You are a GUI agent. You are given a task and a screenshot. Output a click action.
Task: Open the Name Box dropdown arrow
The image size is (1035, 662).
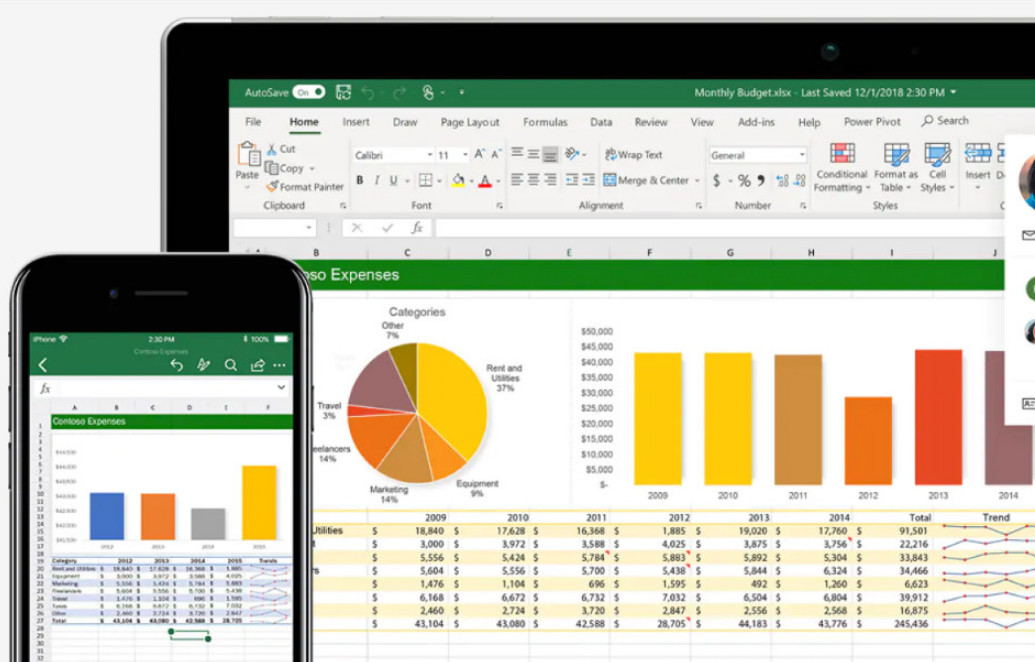(x=308, y=228)
